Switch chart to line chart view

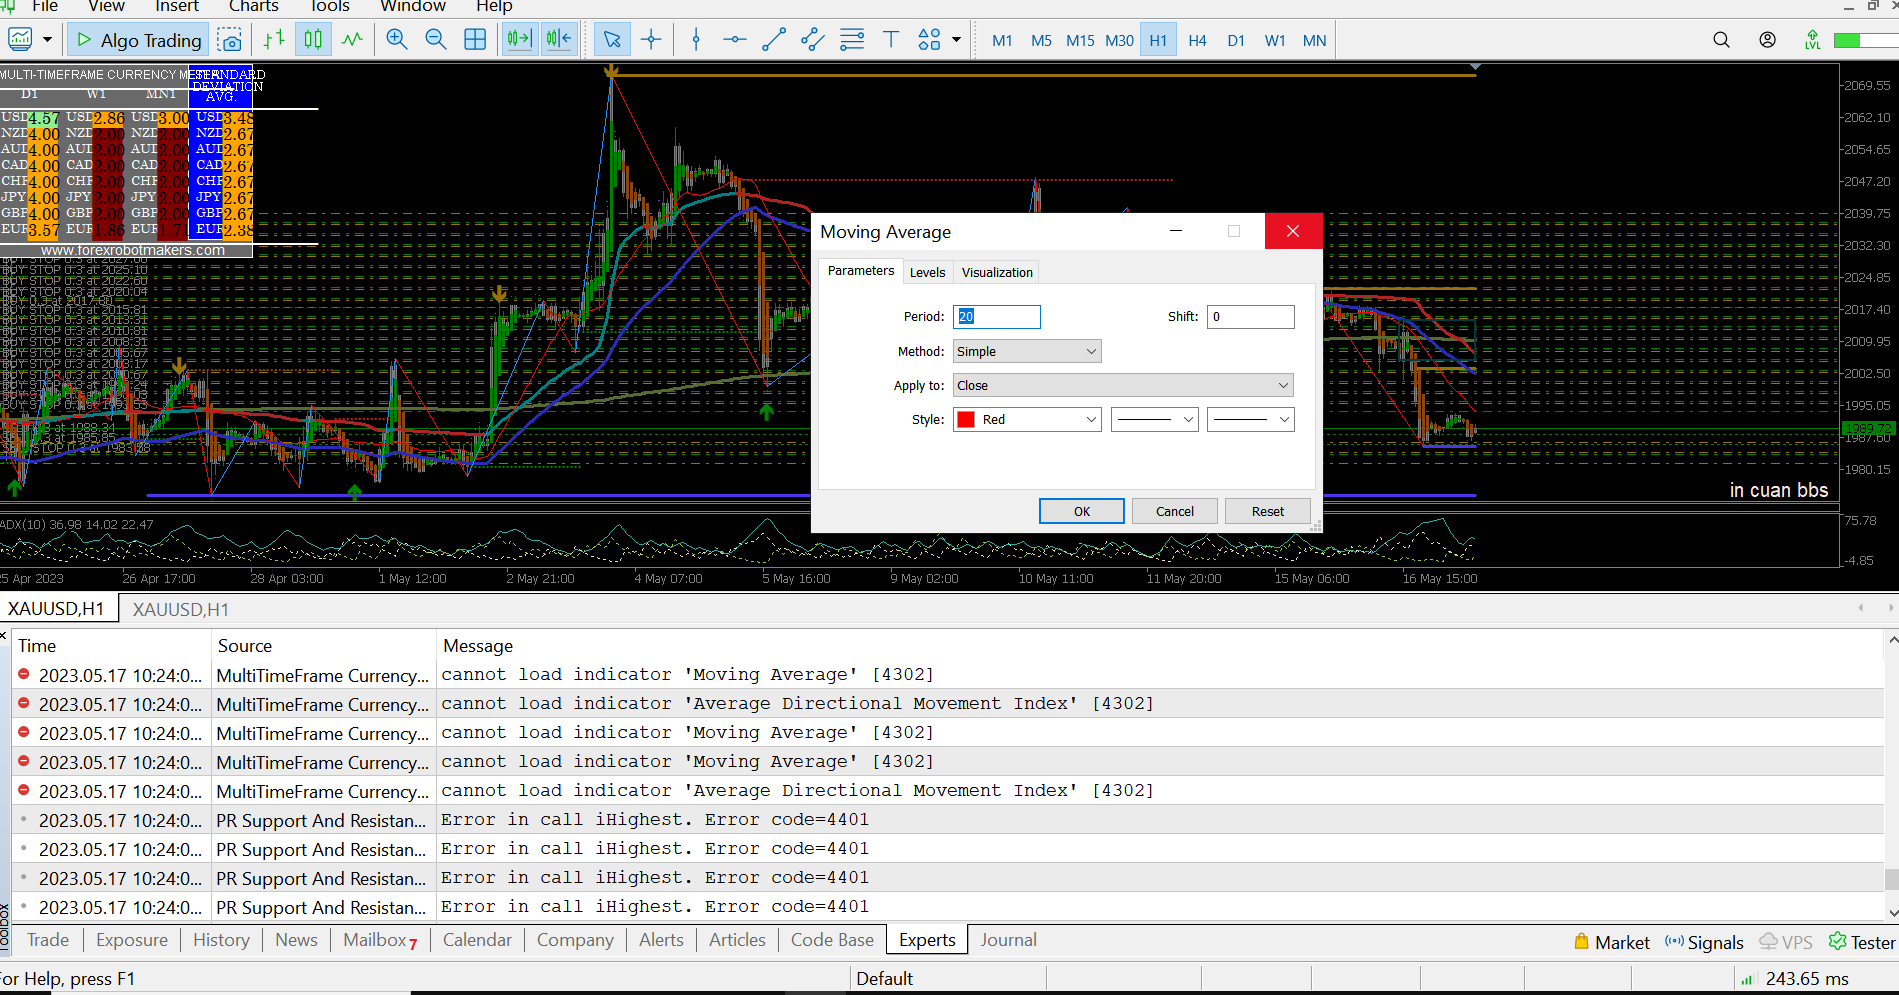352,40
